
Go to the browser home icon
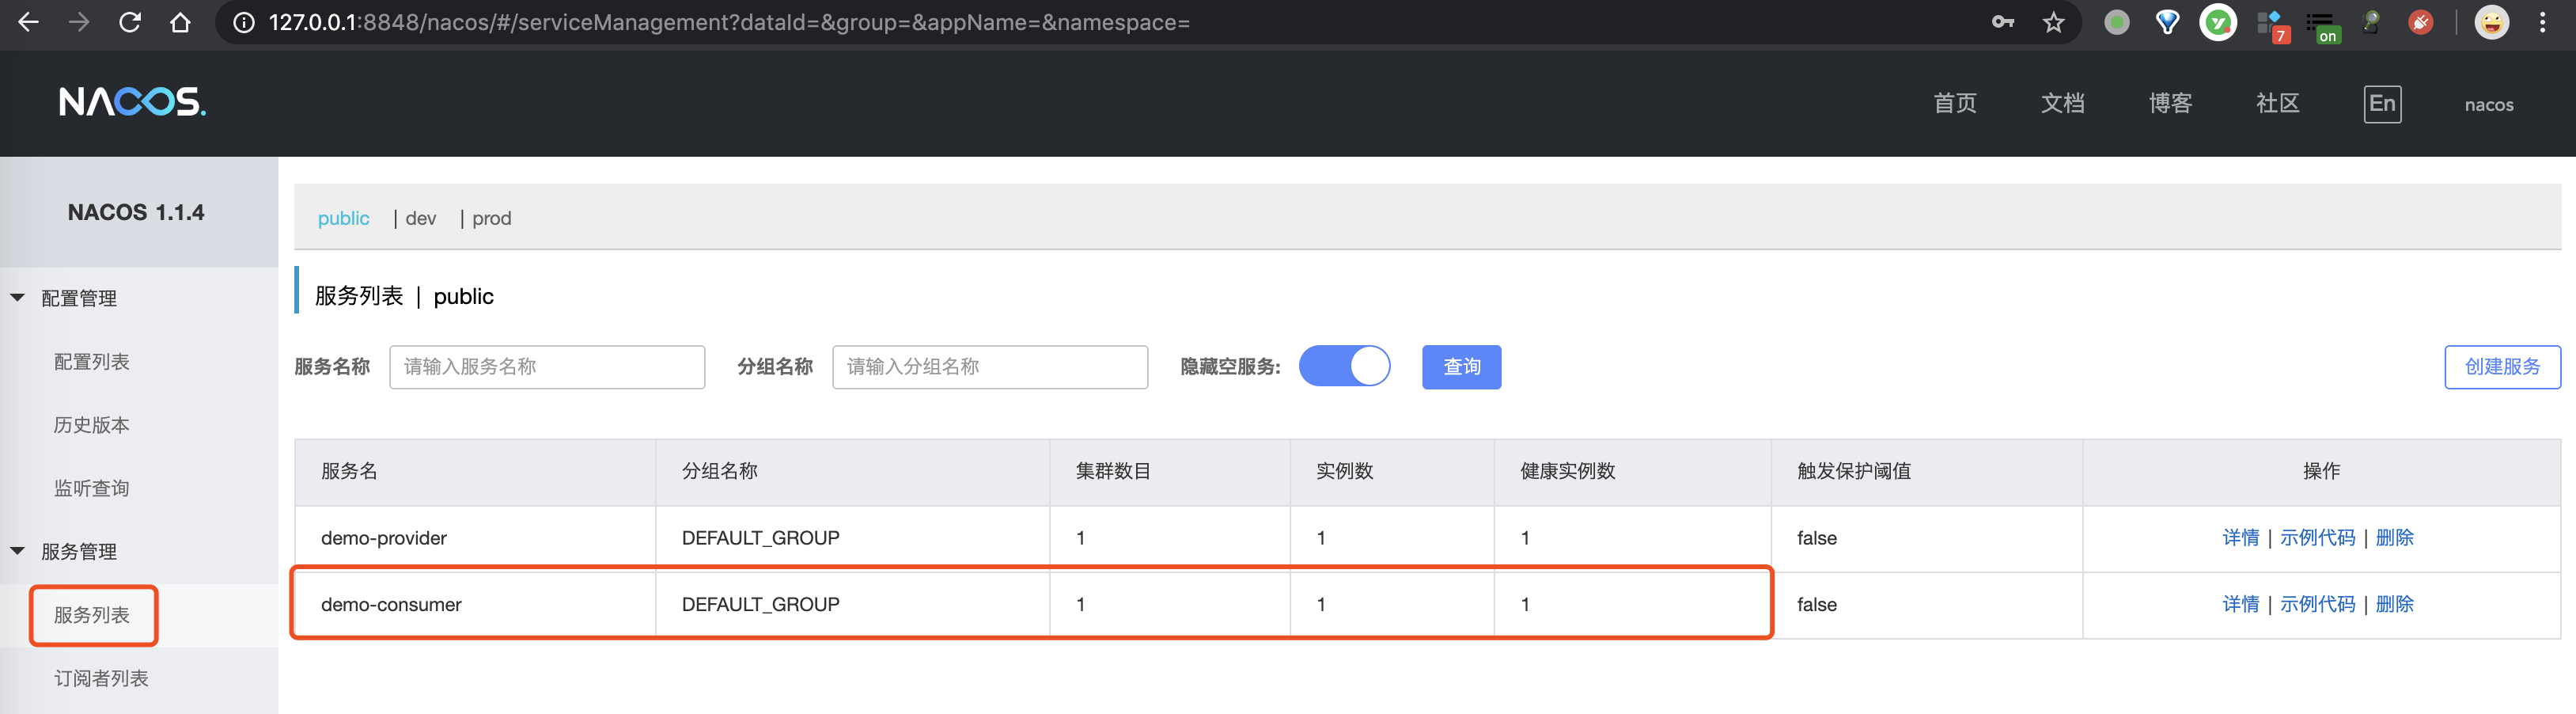tap(180, 22)
